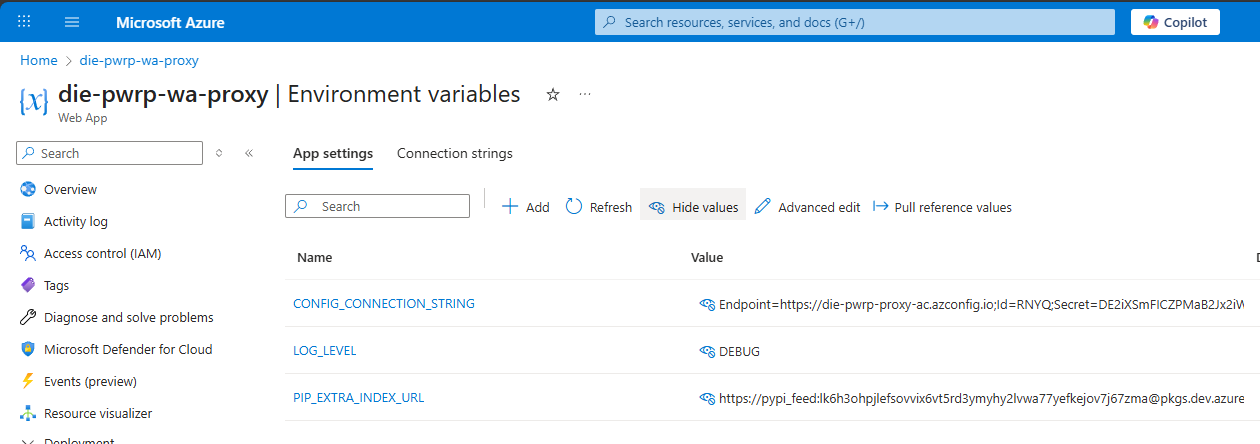Open Microsoft Defender for Cloud
1260x444 pixels.
pos(128,349)
